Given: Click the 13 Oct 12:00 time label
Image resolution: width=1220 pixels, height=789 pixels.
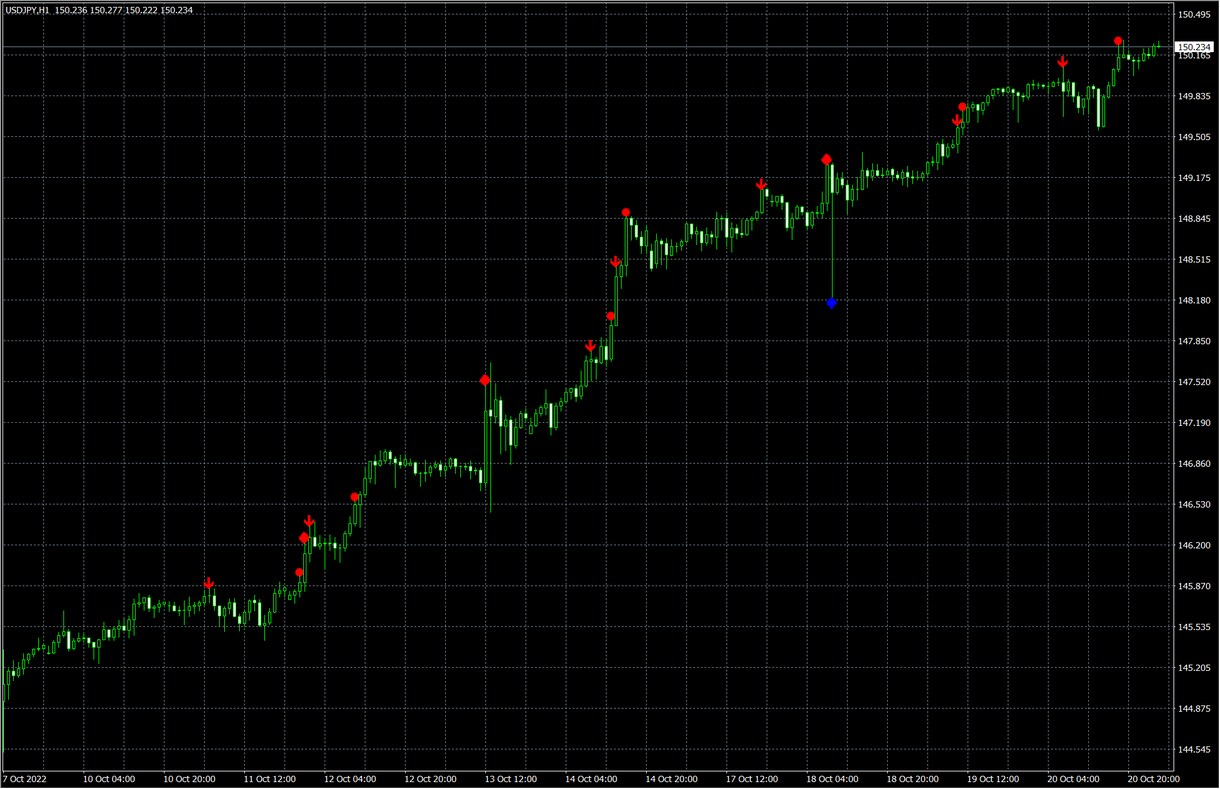Looking at the screenshot, I should click(x=511, y=779).
